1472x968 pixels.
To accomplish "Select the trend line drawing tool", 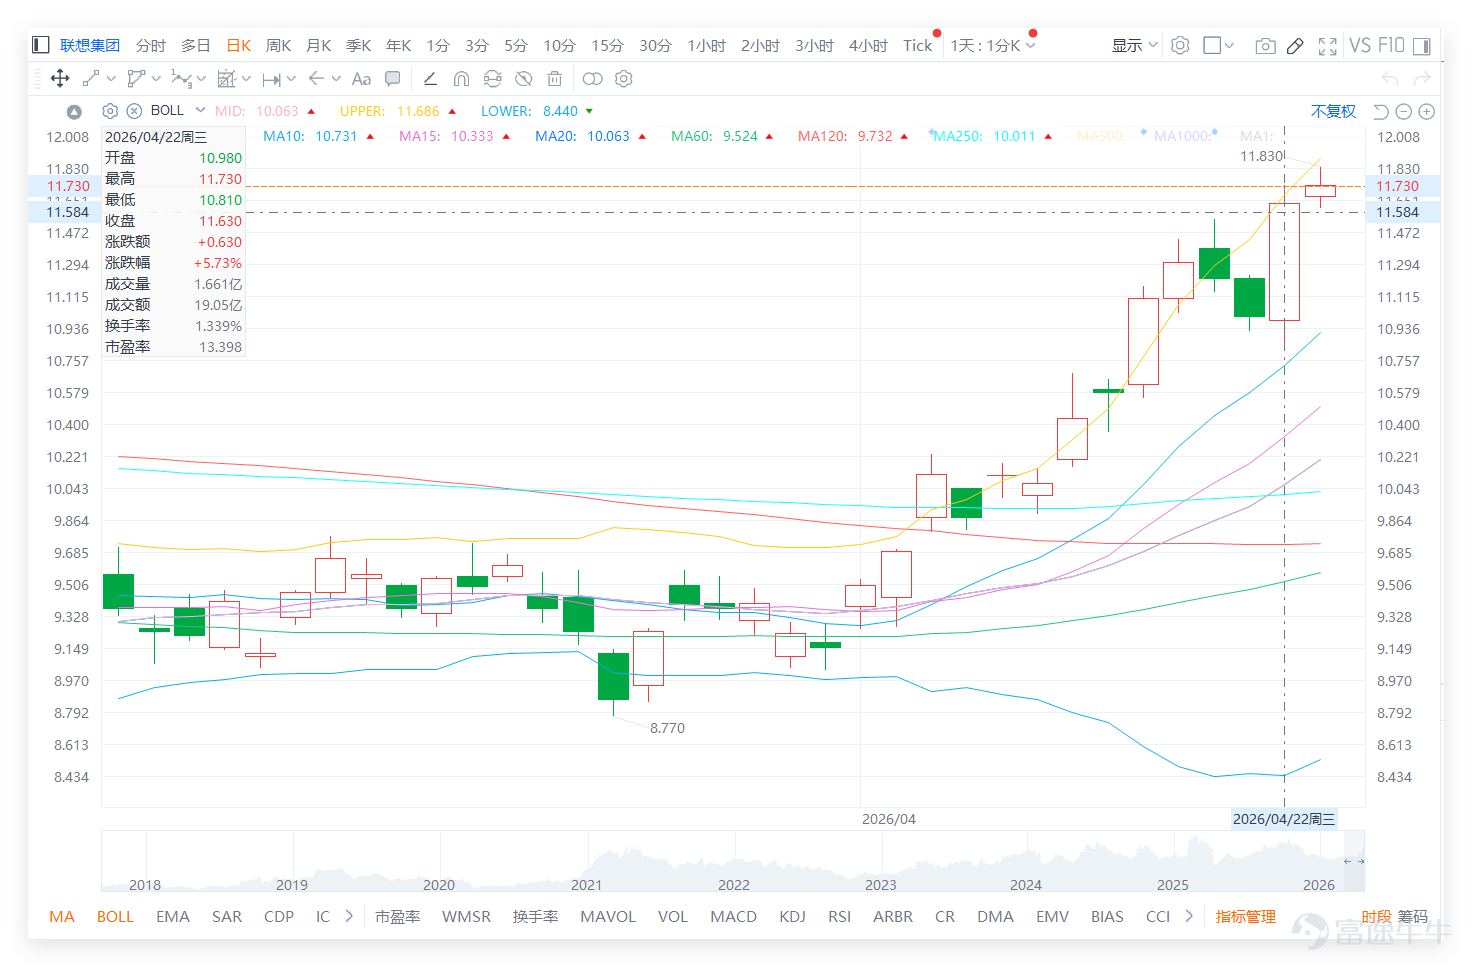I will (x=91, y=78).
